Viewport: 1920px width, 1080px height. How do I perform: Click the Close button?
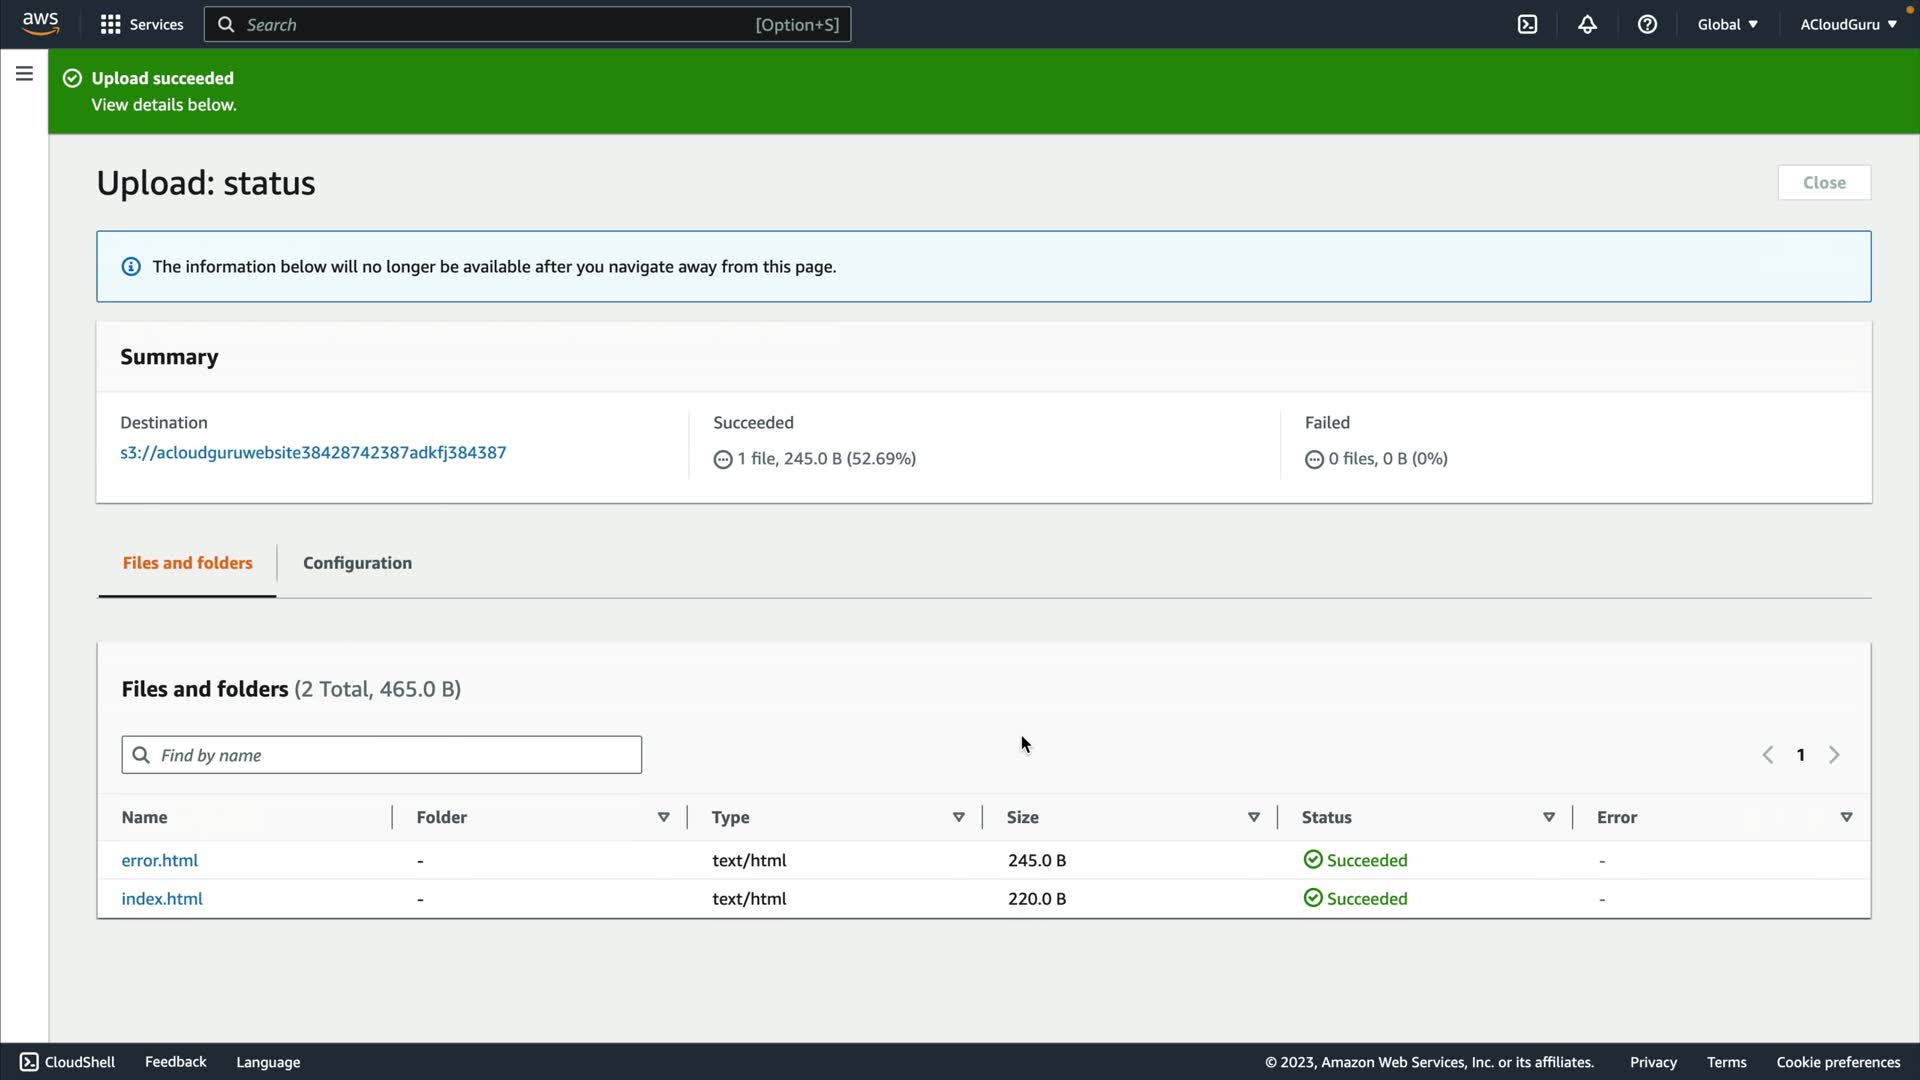point(1823,183)
